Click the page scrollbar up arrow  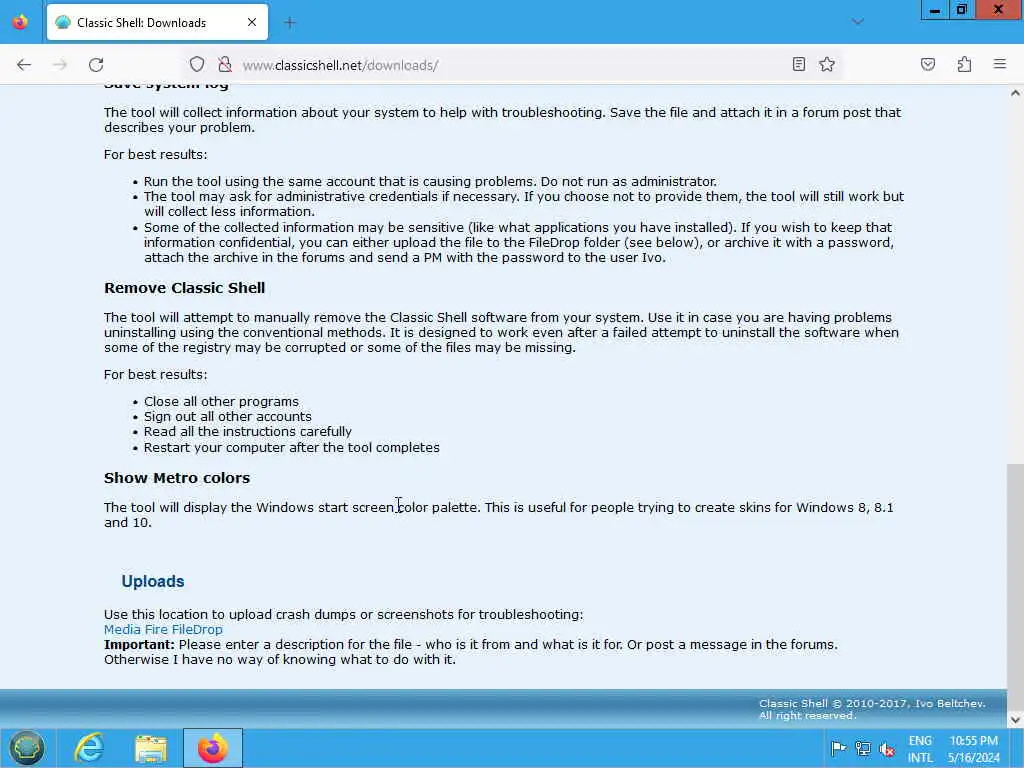[x=1016, y=93]
